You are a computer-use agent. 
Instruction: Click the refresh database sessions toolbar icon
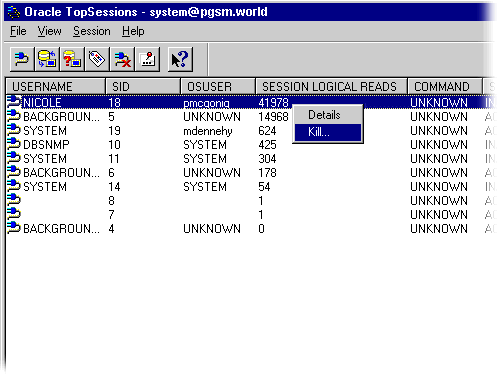point(47,59)
